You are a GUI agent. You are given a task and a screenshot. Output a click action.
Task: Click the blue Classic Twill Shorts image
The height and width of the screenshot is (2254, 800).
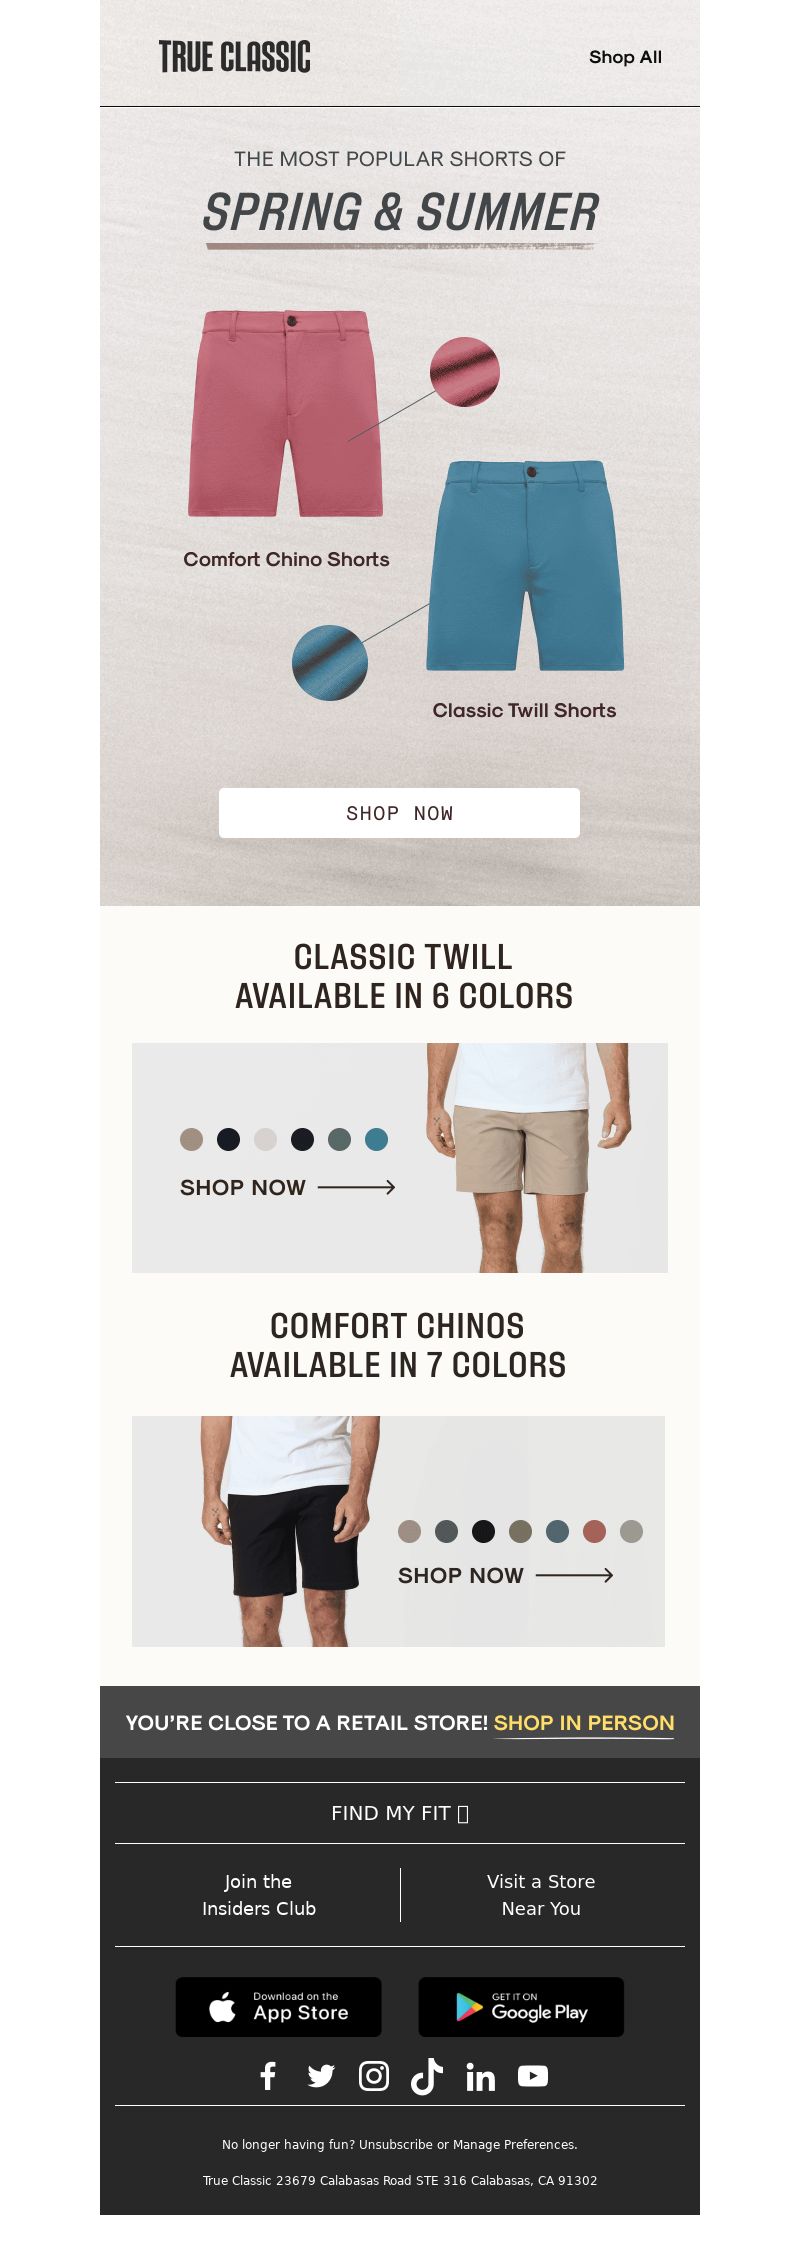click(525, 565)
